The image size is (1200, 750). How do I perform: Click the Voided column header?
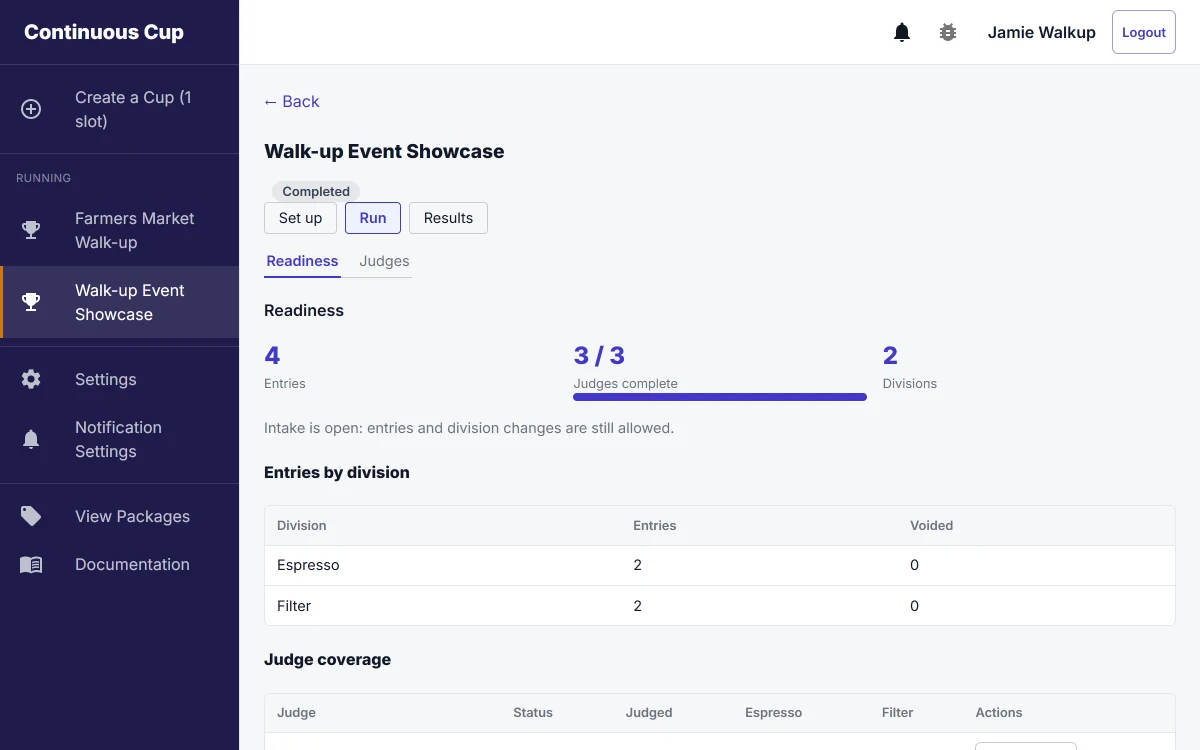point(931,525)
